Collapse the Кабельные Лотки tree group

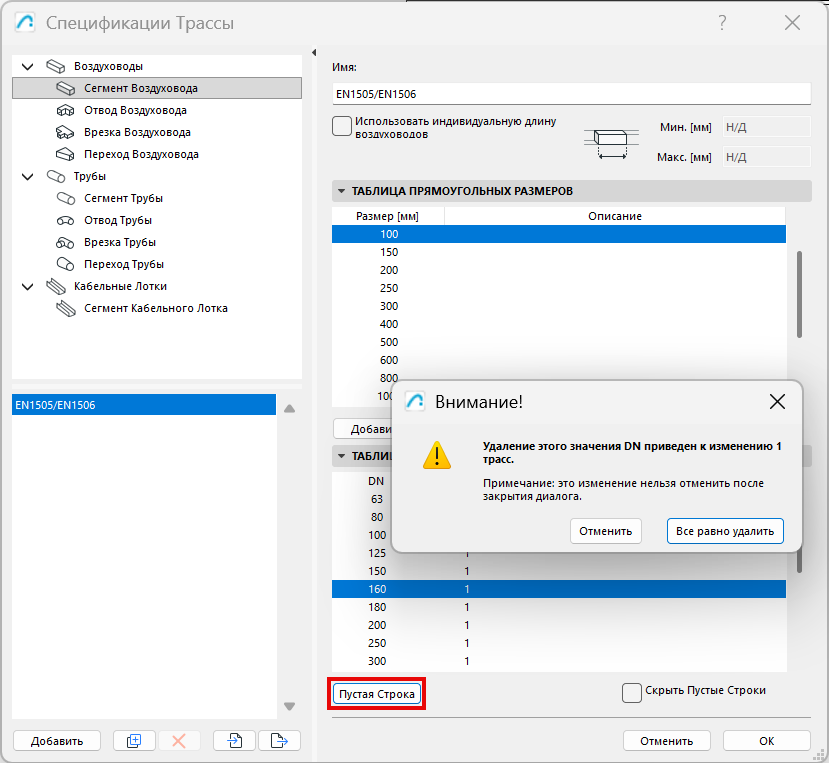27,287
